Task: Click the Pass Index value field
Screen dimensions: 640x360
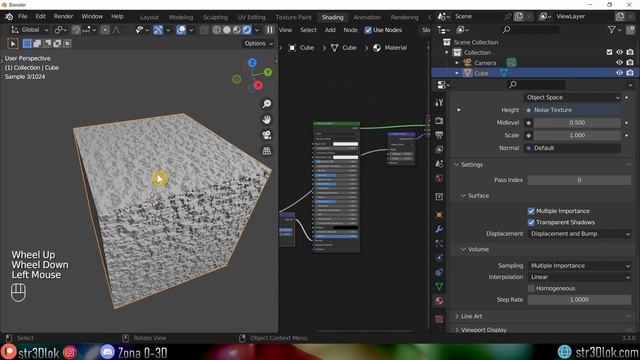Action: coord(580,180)
